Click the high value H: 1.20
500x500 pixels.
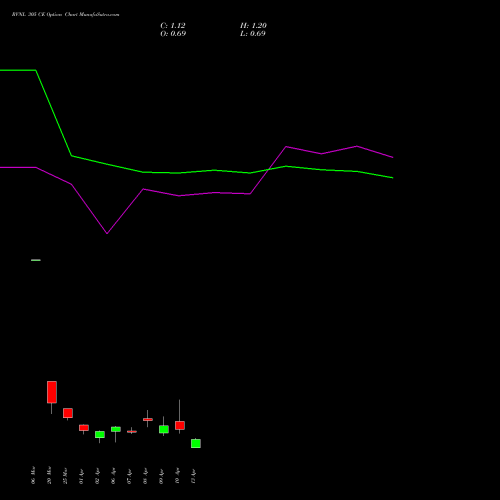click(253, 26)
